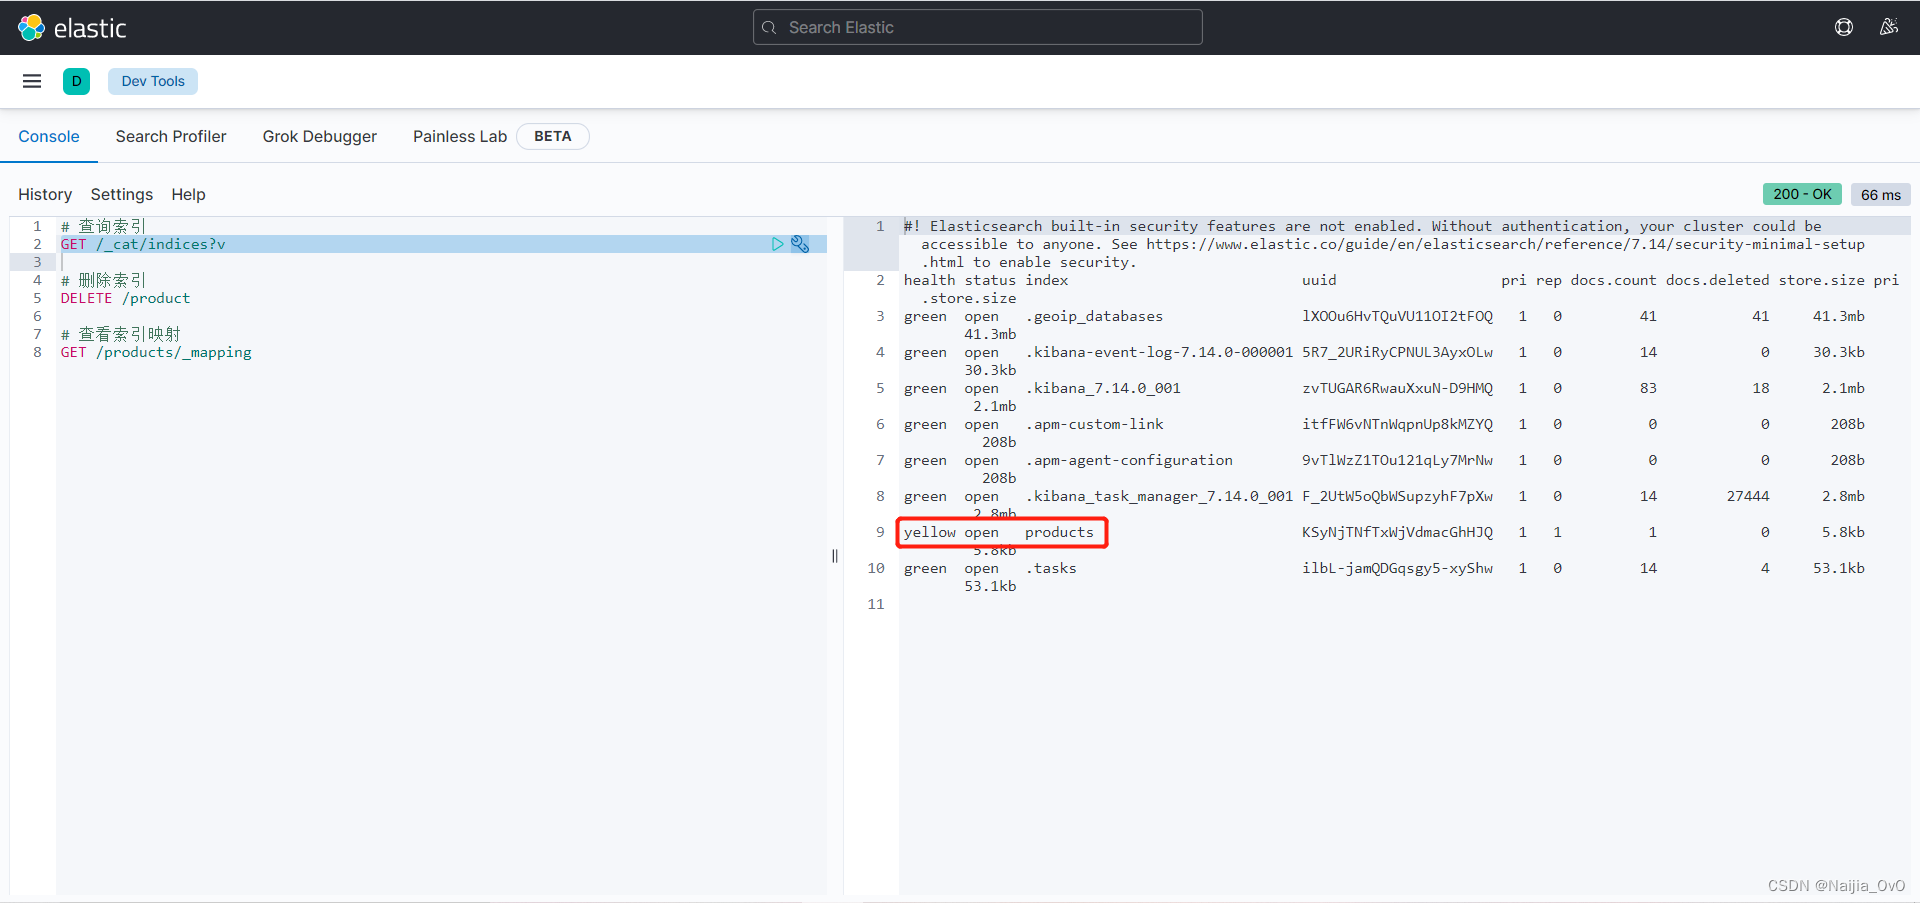Viewport: 1920px width, 903px height.
Task: Click the D space avatar badge
Action: (x=76, y=81)
